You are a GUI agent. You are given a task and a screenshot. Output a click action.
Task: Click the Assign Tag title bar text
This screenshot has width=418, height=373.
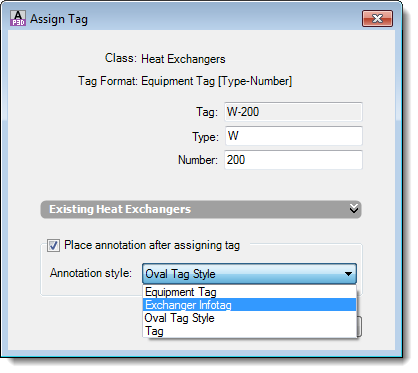[x=59, y=19]
